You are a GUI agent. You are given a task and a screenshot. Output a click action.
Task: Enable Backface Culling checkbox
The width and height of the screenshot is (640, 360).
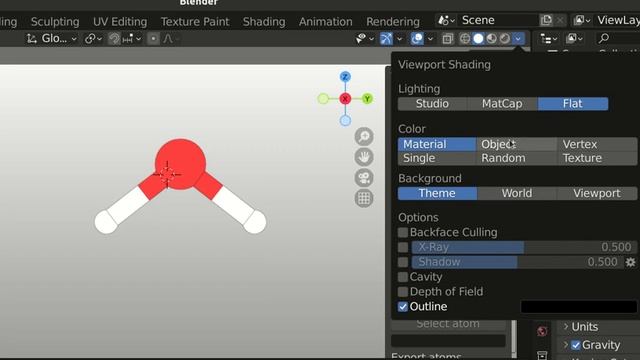point(403,232)
